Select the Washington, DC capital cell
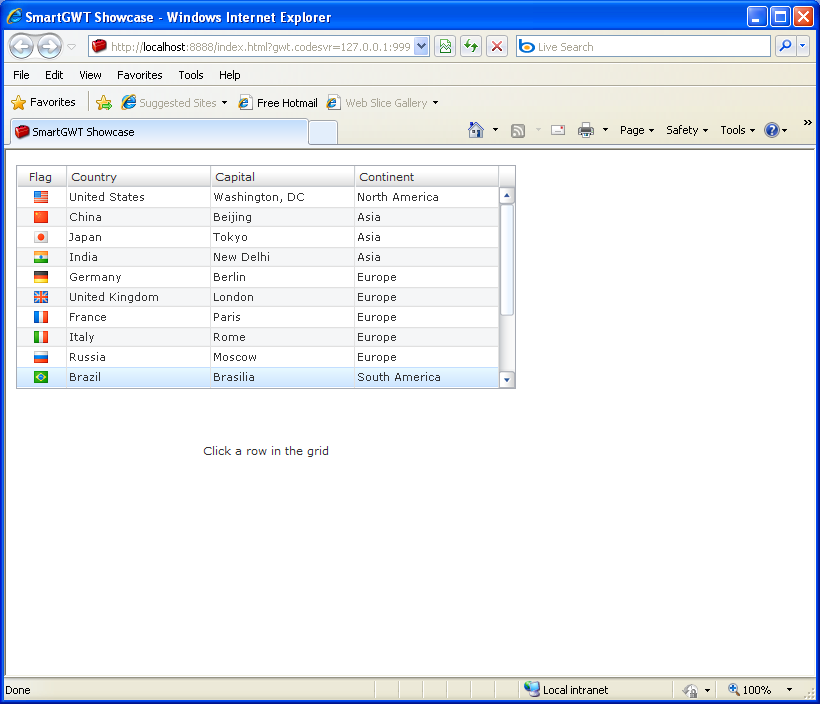Viewport: 820px width, 704px height. click(x=283, y=197)
